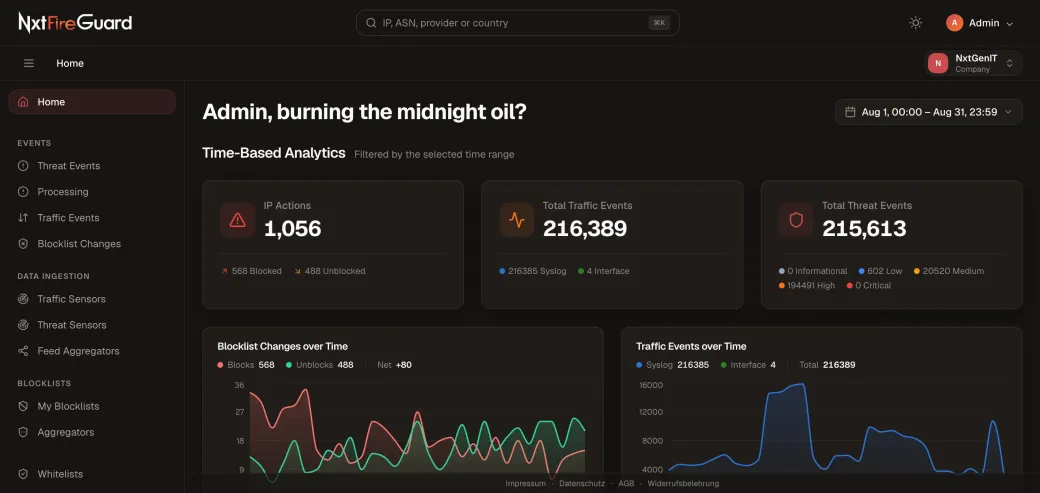Click the Feed Aggregators share icon
Viewport: 1040px width, 493px height.
[x=23, y=351]
